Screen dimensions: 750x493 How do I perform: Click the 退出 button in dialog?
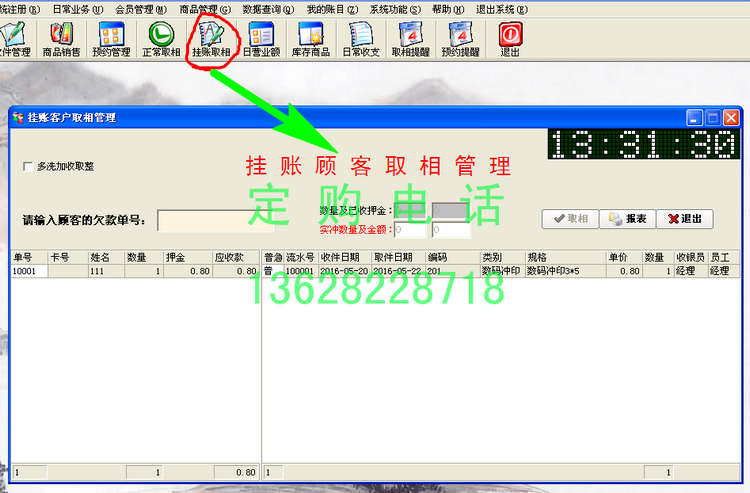pyautogui.click(x=685, y=219)
